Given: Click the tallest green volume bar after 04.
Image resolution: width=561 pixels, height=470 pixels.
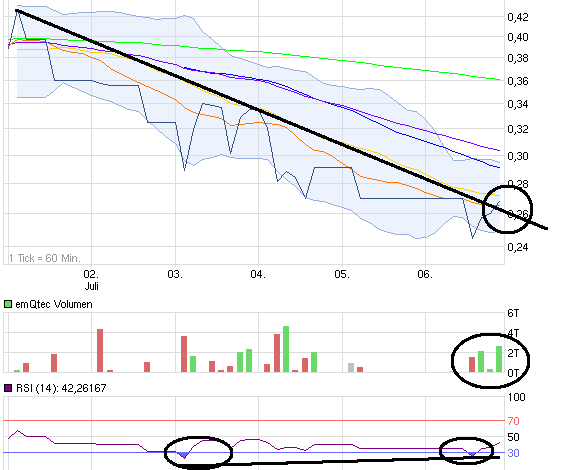Looking at the screenshot, I should point(286,349).
